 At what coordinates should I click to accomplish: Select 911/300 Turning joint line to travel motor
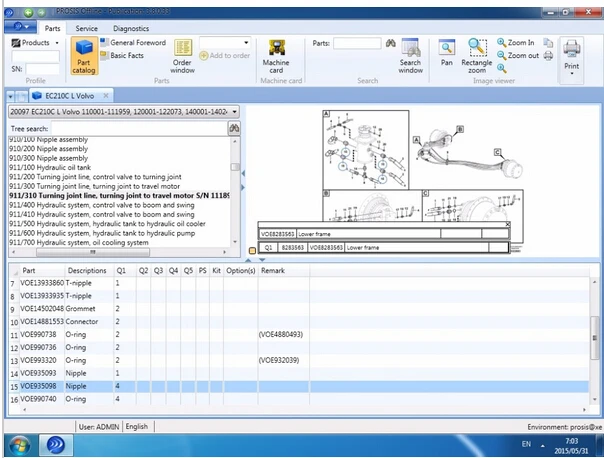tap(94, 186)
